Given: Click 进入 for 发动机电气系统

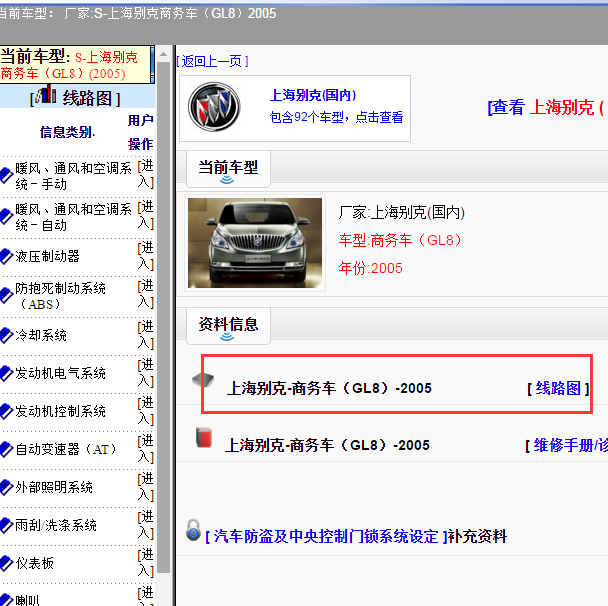Looking at the screenshot, I should pos(145,373).
